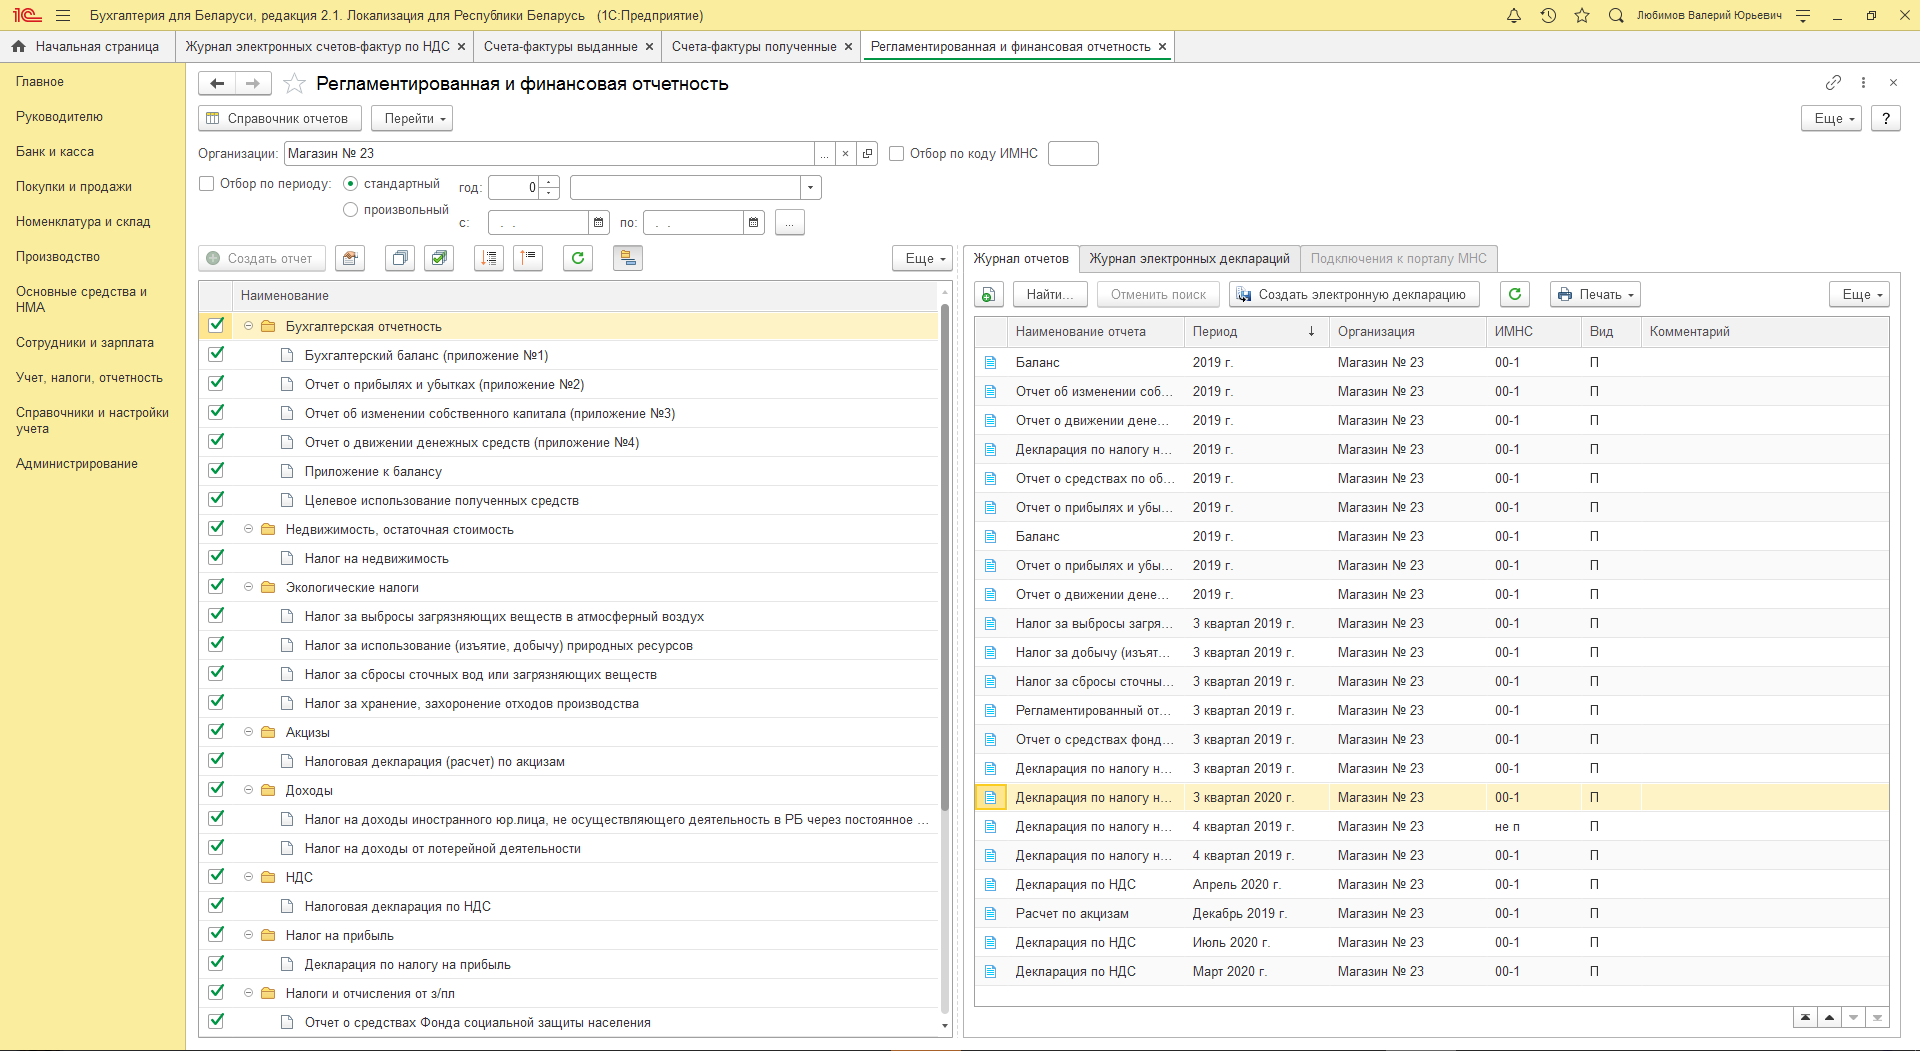Click the check all reports icon
This screenshot has height=1051, width=1920.
(439, 258)
